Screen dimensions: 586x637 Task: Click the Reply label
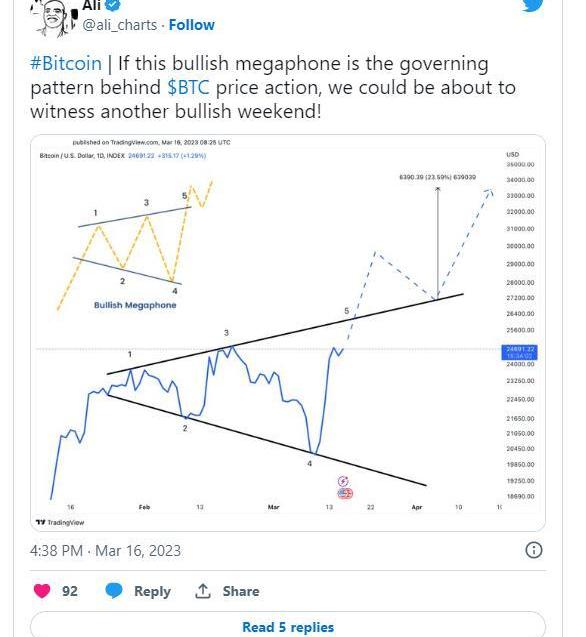pyautogui.click(x=152, y=592)
